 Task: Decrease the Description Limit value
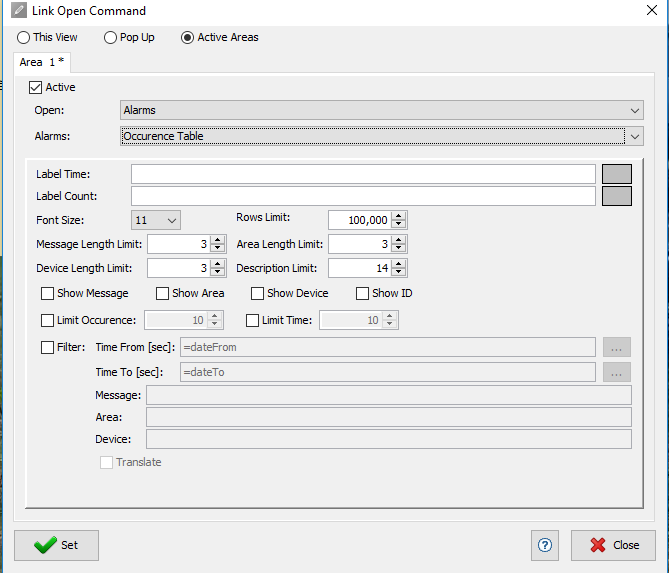pos(398,272)
